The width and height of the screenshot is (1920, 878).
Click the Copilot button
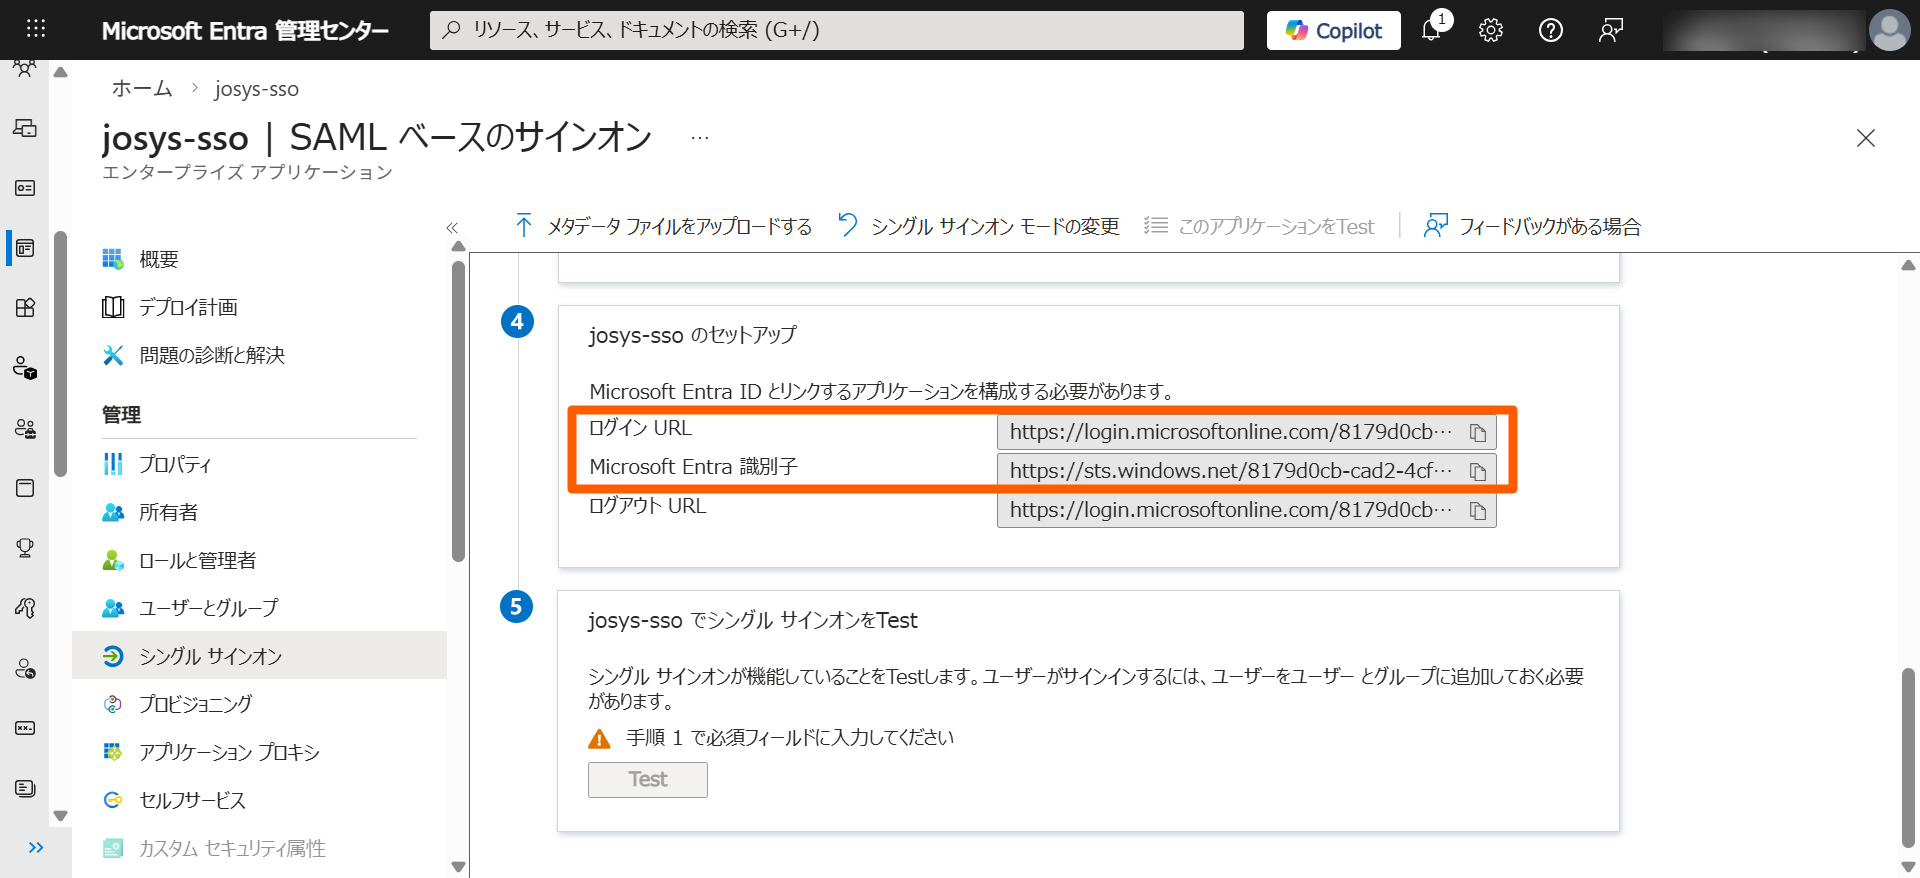[x=1333, y=30]
